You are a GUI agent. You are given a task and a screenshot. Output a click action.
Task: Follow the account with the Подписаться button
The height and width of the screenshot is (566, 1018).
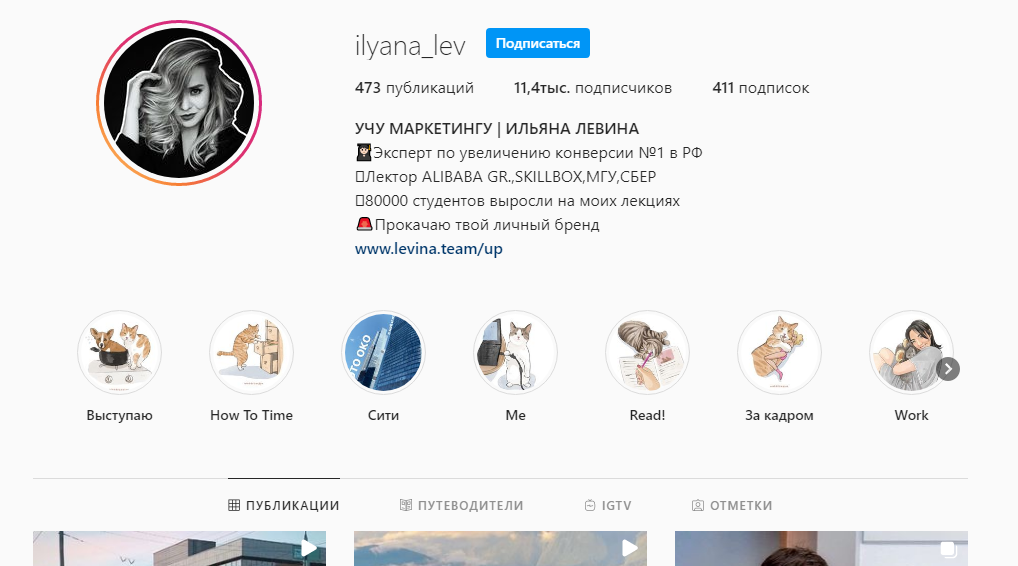[538, 43]
